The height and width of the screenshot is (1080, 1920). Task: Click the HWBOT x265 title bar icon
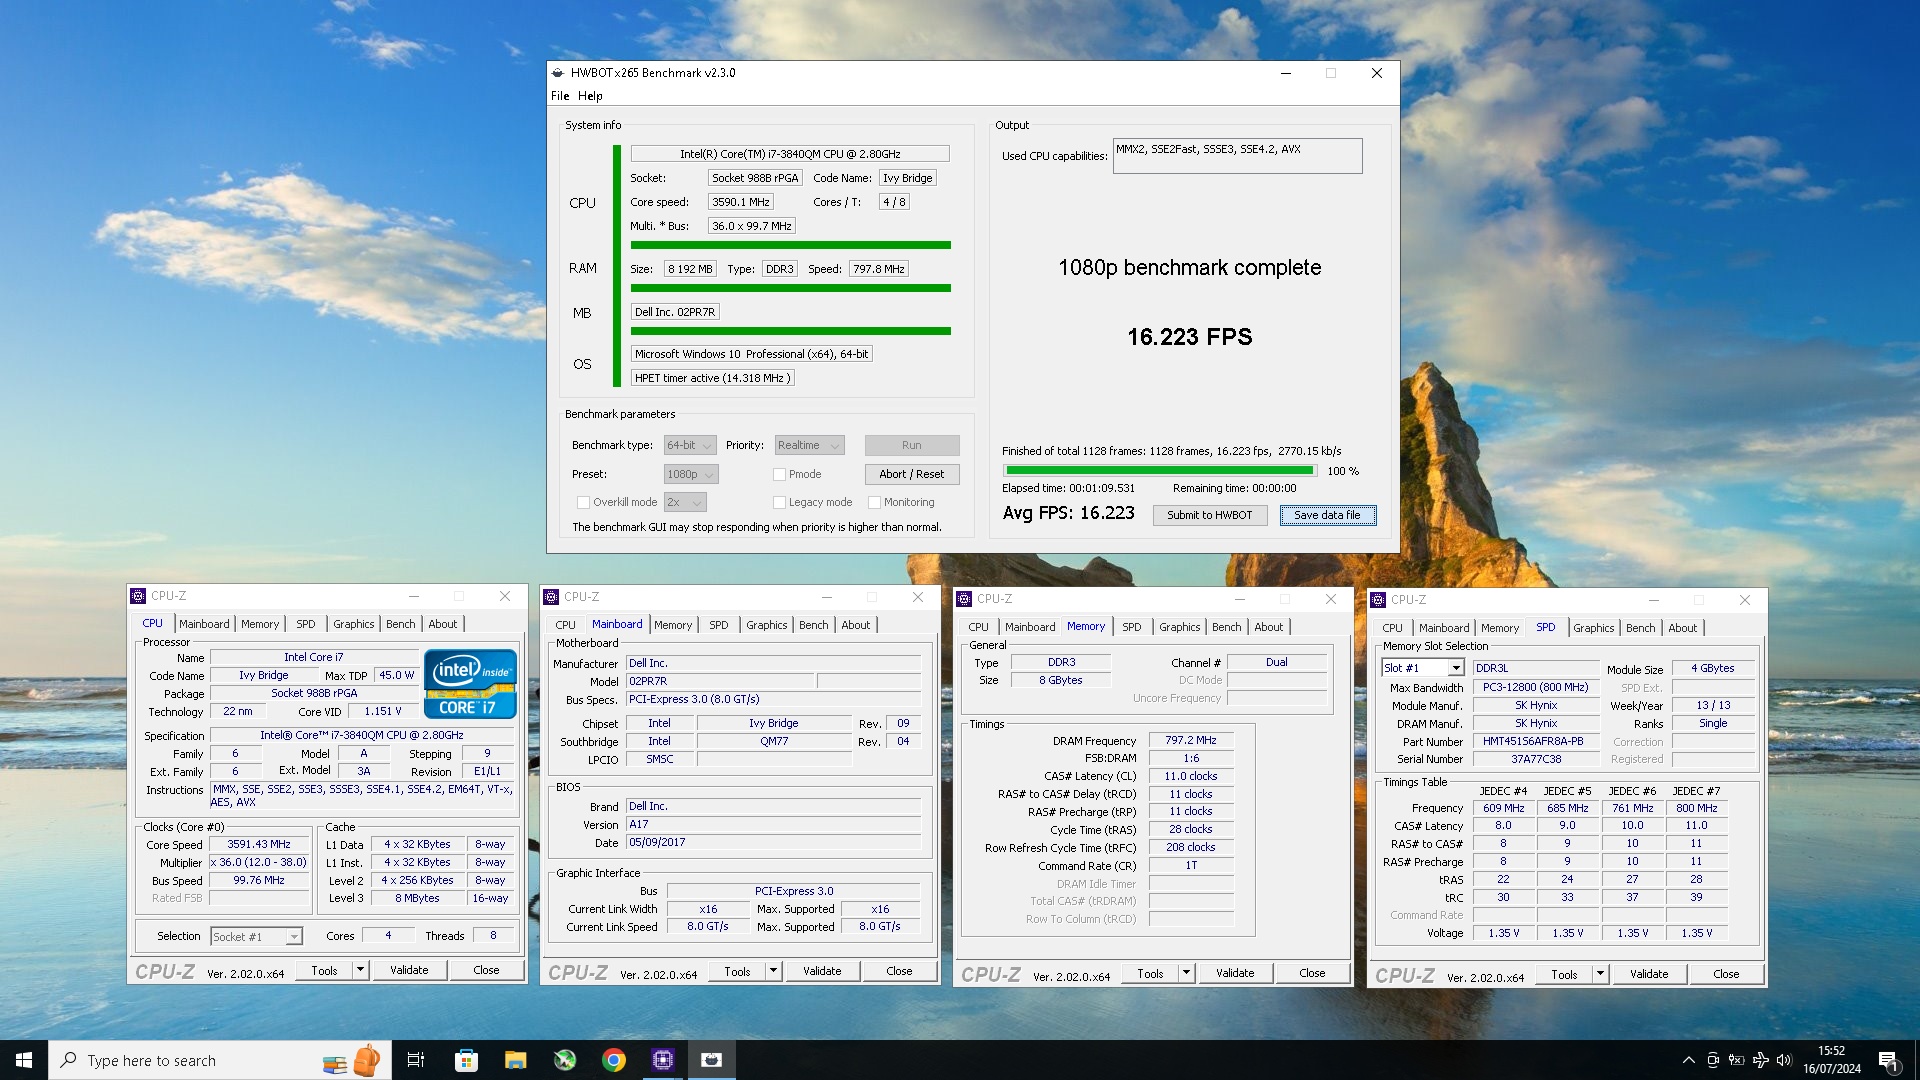(x=558, y=73)
